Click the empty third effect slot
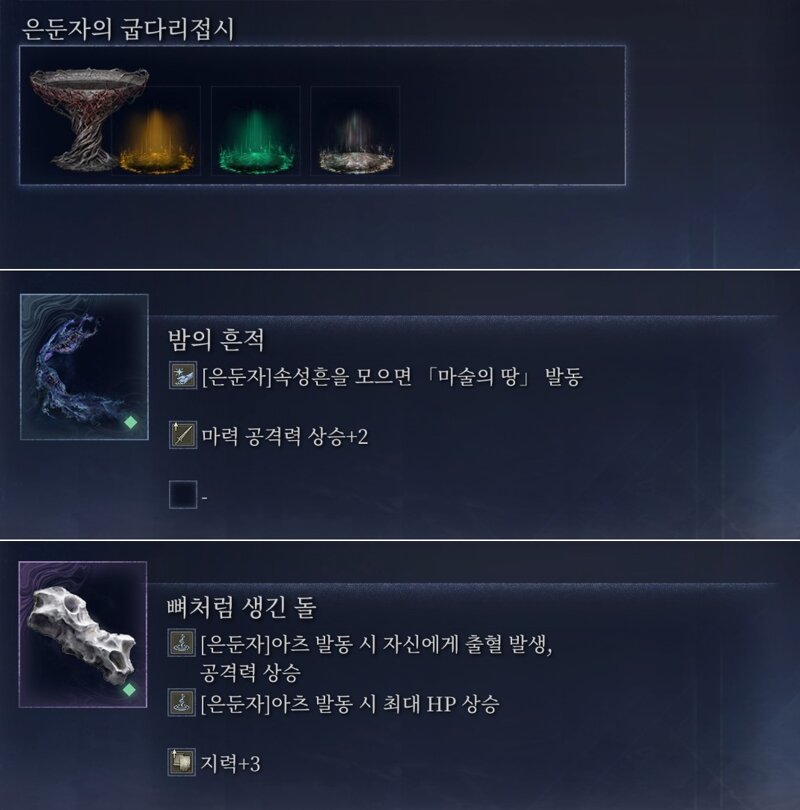Image resolution: width=800 pixels, height=810 pixels. [183, 494]
